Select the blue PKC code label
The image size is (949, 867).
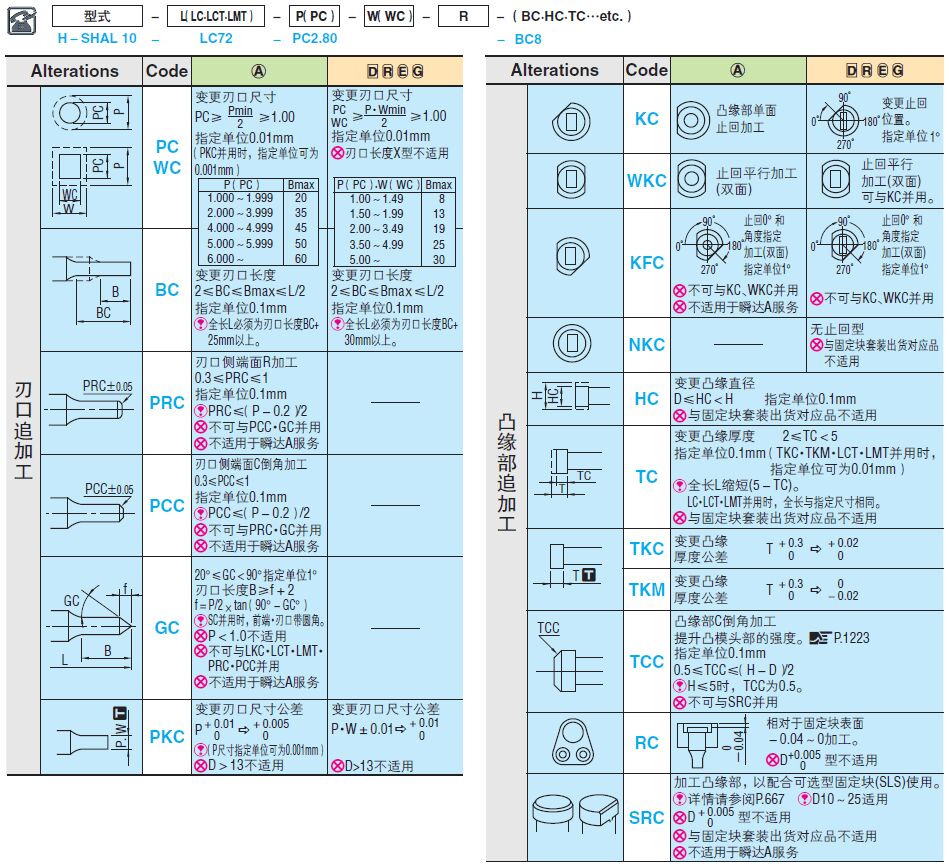tap(167, 737)
